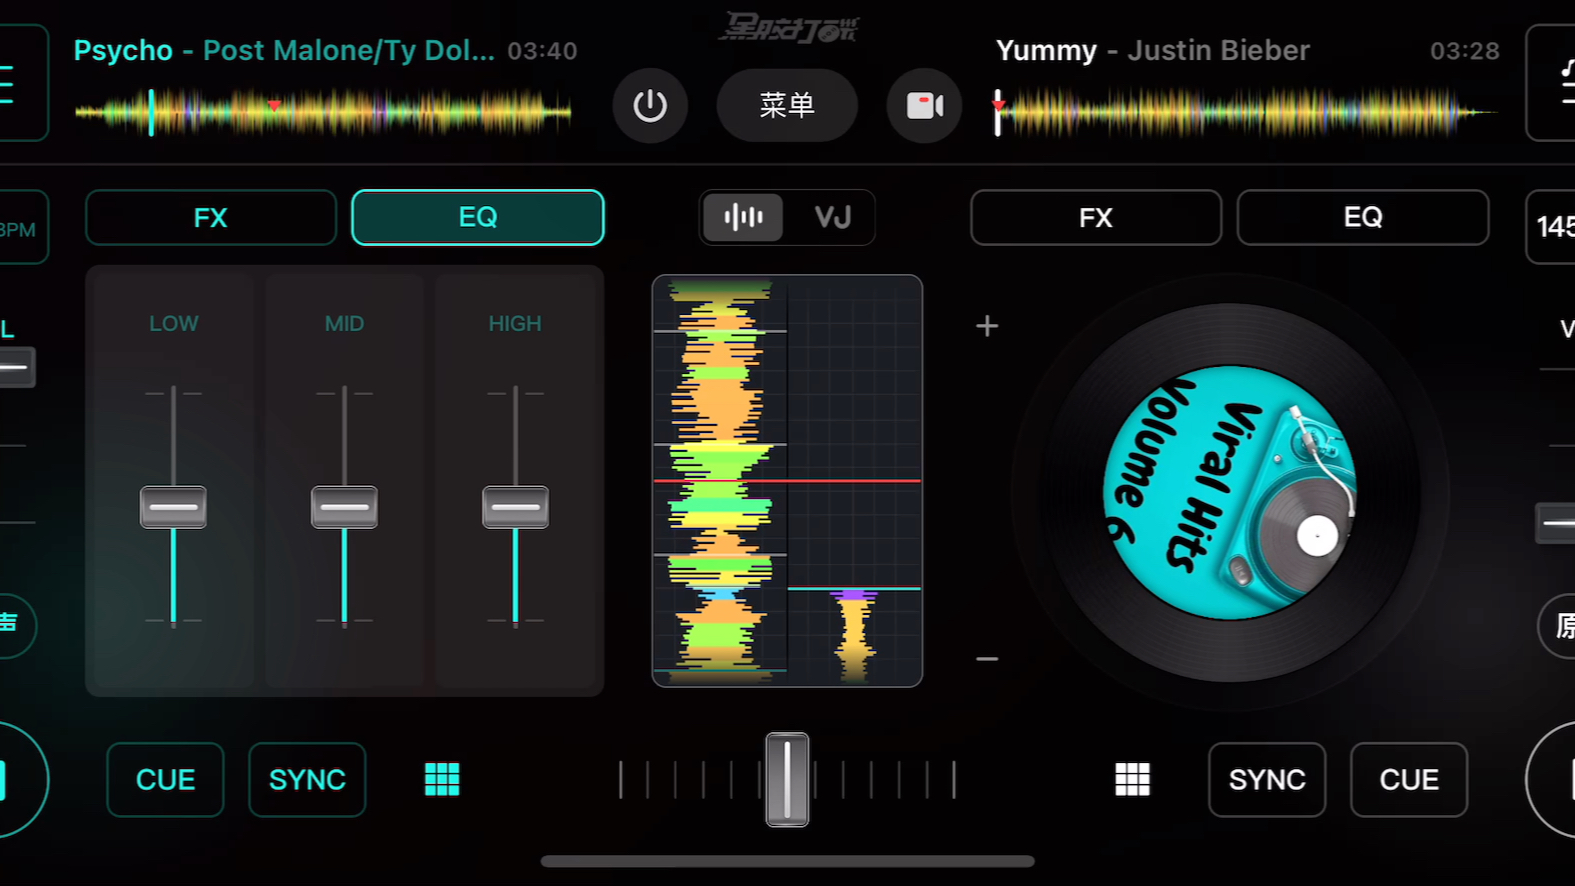Seek in Psycho track waveform overview
This screenshot has width=1575, height=886.
323,112
